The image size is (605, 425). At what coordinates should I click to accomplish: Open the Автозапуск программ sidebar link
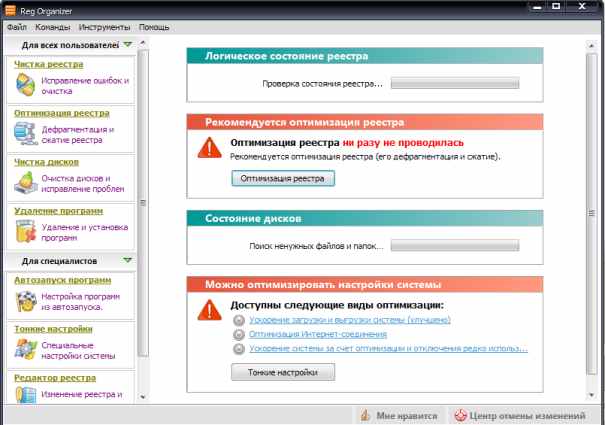coord(63,280)
